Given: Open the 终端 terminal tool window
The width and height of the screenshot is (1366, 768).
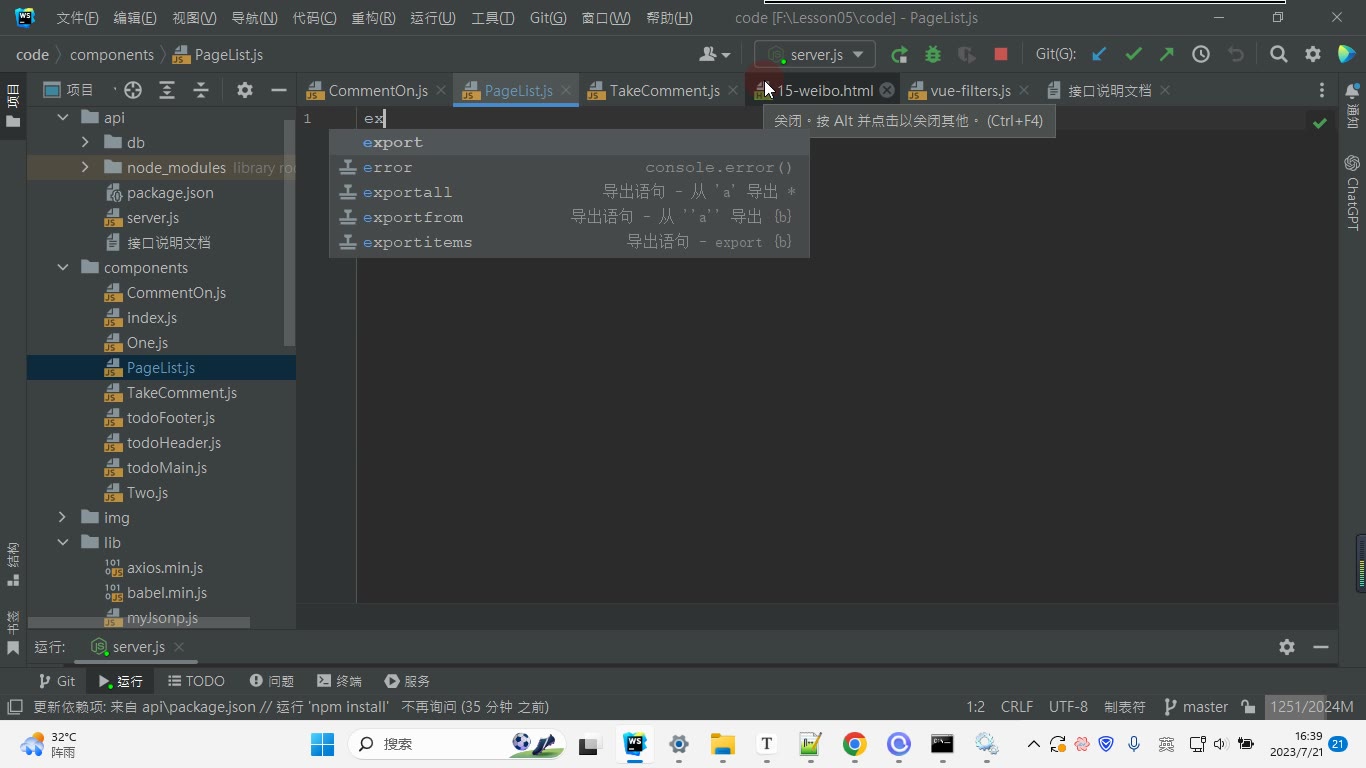Looking at the screenshot, I should tap(339, 681).
